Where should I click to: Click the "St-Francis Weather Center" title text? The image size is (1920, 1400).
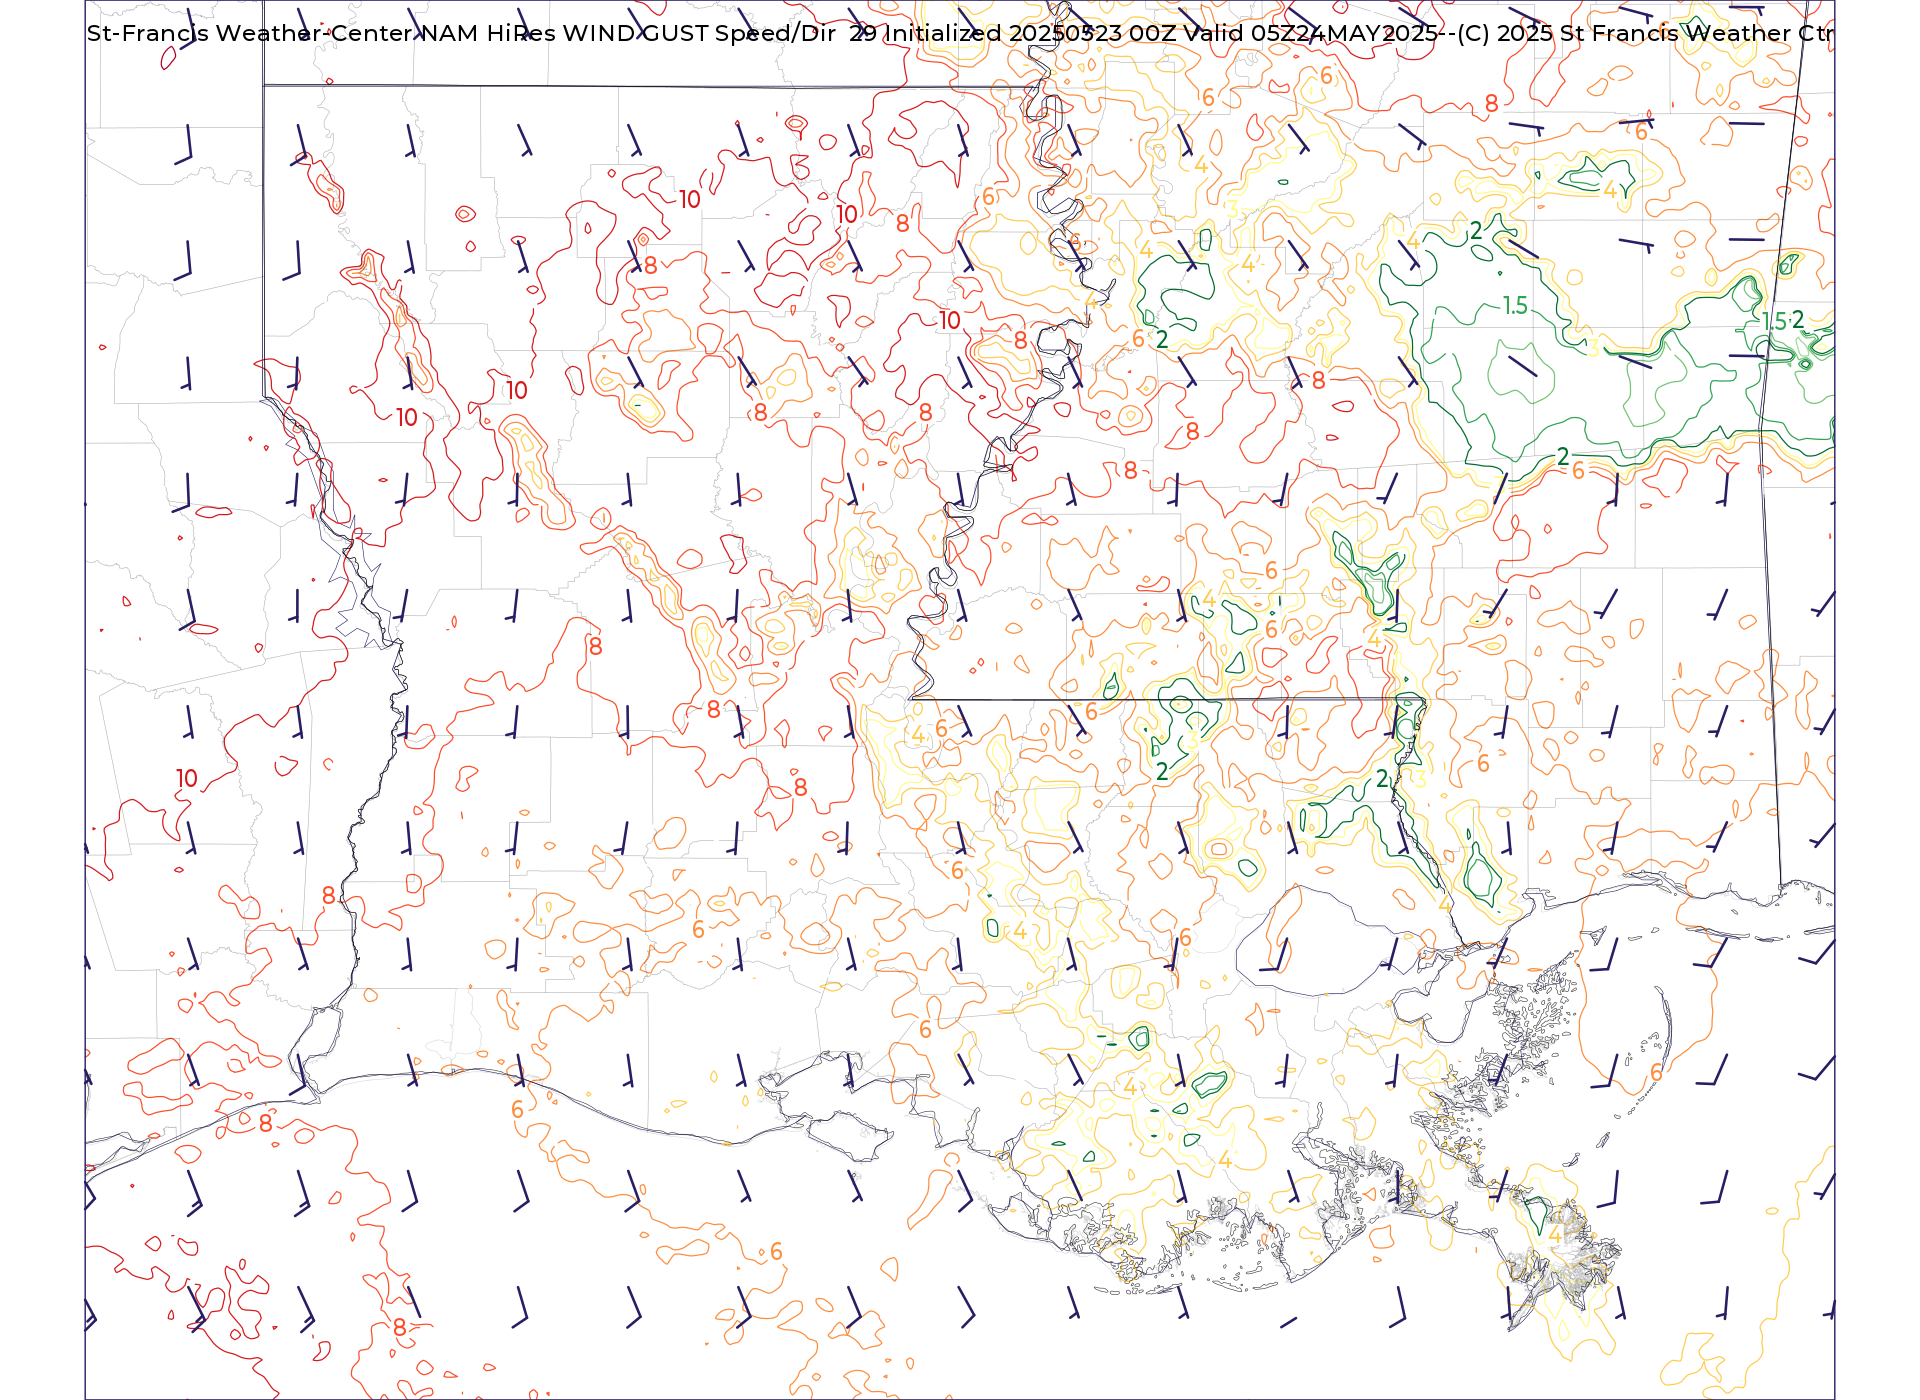pyautogui.click(x=250, y=33)
